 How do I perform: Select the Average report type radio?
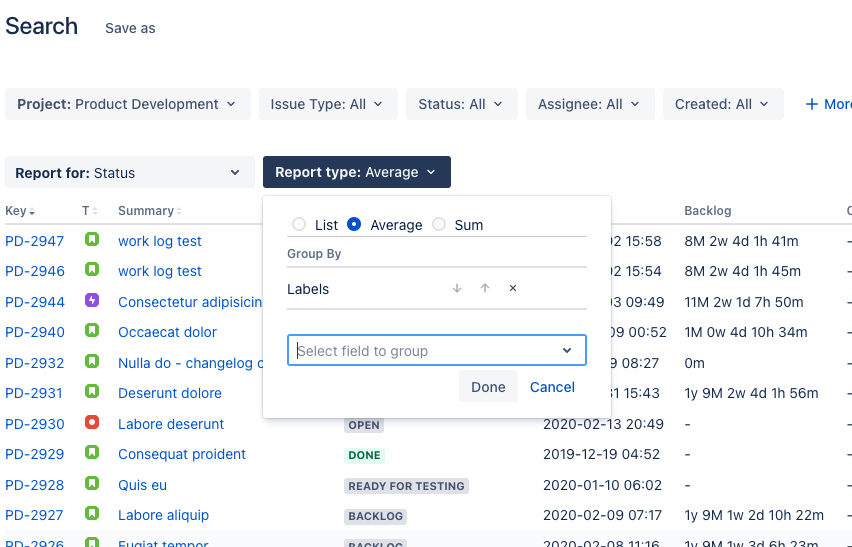click(x=354, y=224)
